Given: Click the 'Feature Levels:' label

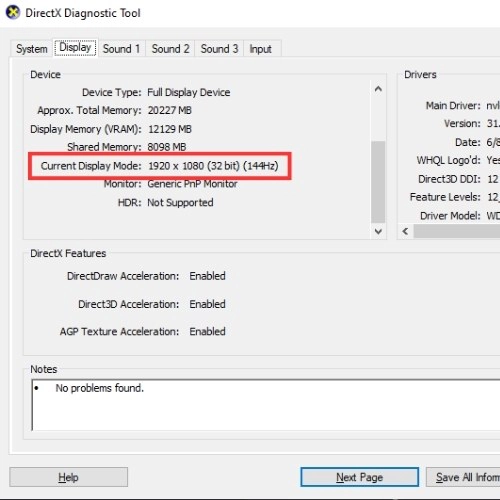Looking at the screenshot, I should click(x=445, y=197).
